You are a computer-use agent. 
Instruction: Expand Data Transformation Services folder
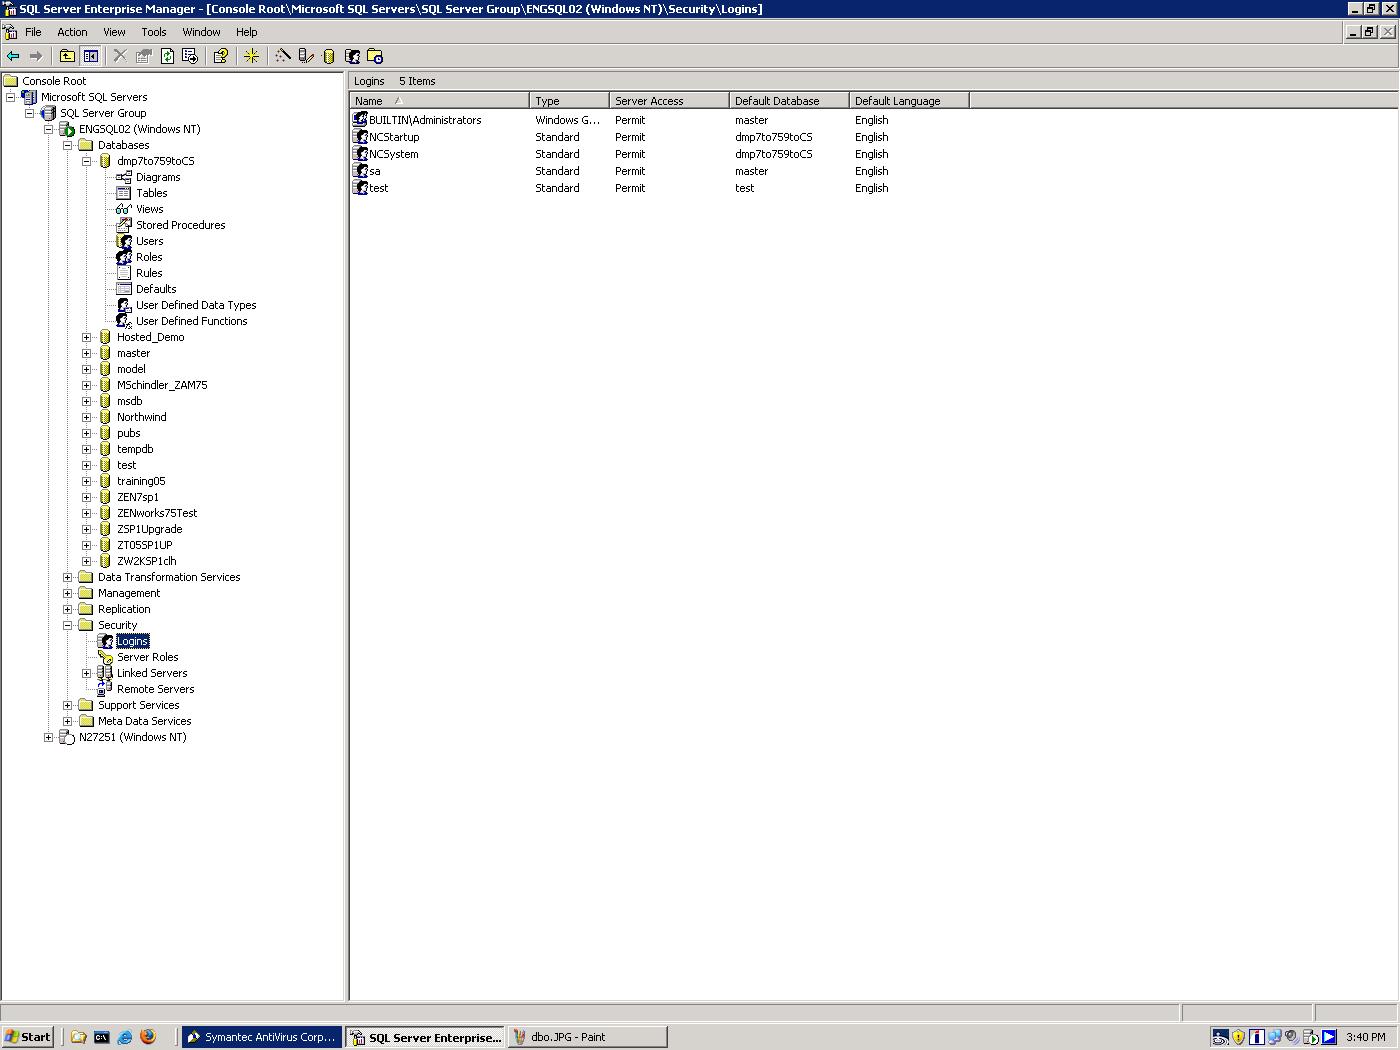[x=67, y=577]
